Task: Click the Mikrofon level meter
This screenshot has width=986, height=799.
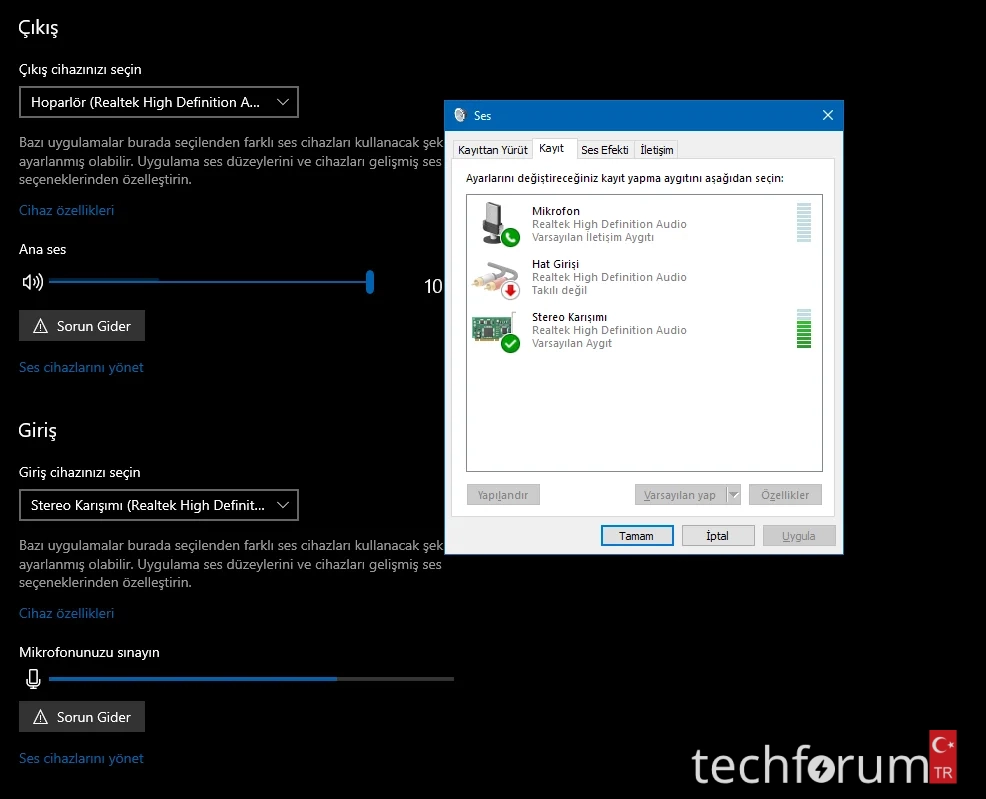Action: 804,223
